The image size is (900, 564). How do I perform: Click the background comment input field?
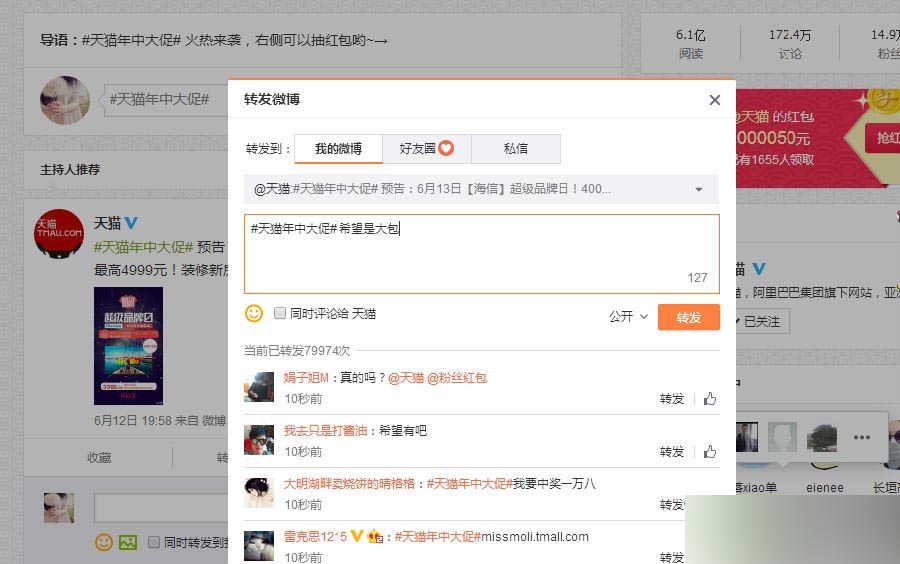(x=161, y=507)
